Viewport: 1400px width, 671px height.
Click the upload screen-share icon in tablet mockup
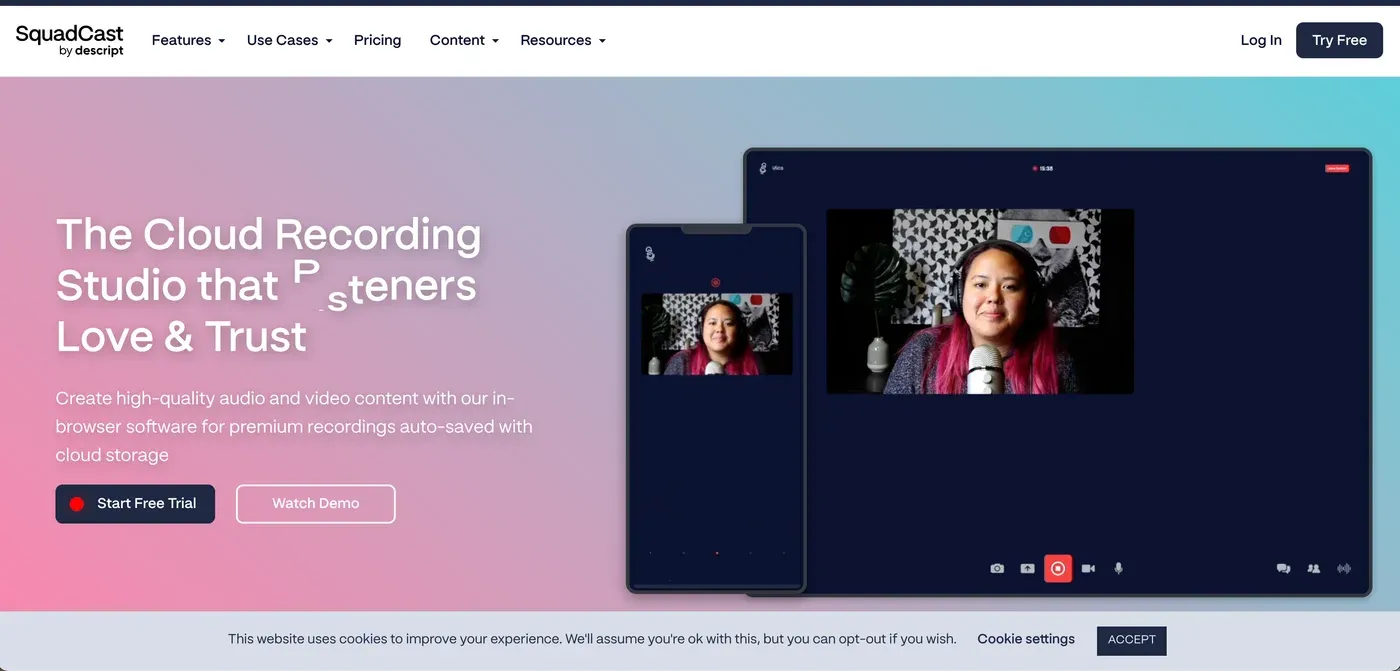tap(1027, 568)
